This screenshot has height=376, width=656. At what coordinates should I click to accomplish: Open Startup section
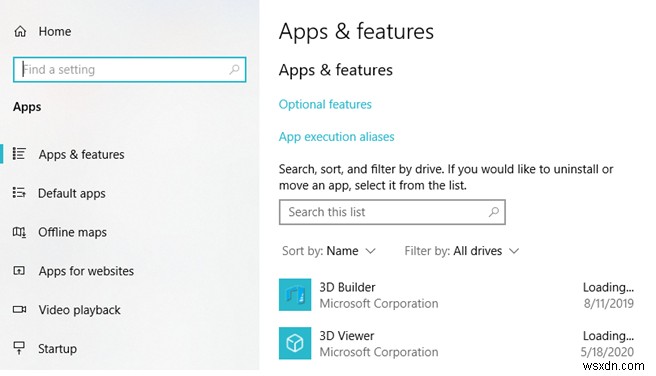(57, 349)
